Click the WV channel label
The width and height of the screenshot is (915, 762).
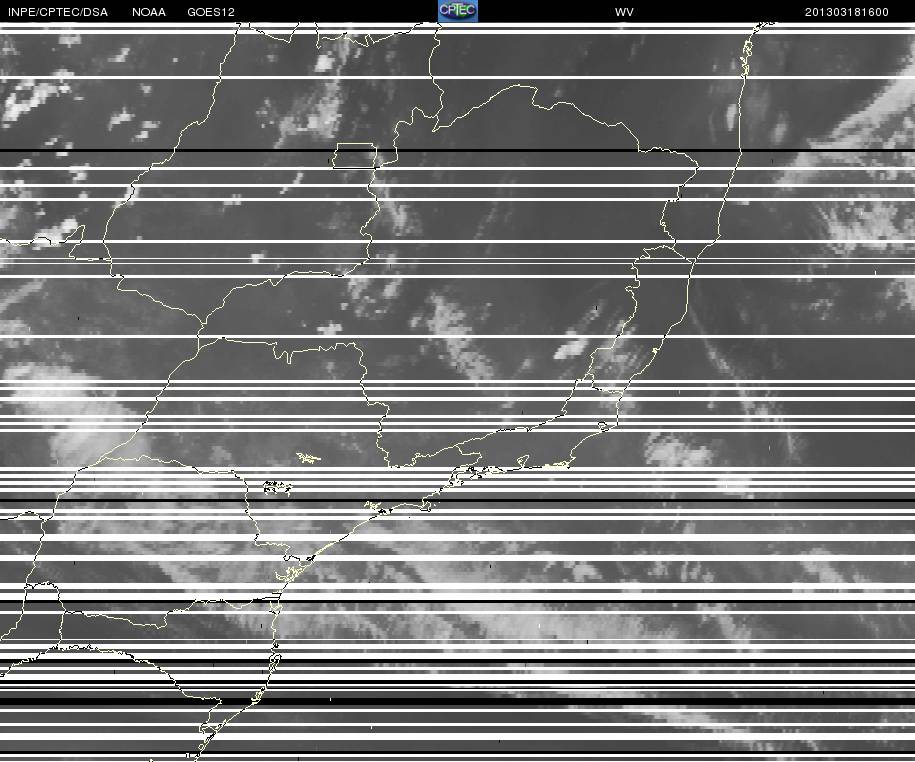[x=624, y=12]
